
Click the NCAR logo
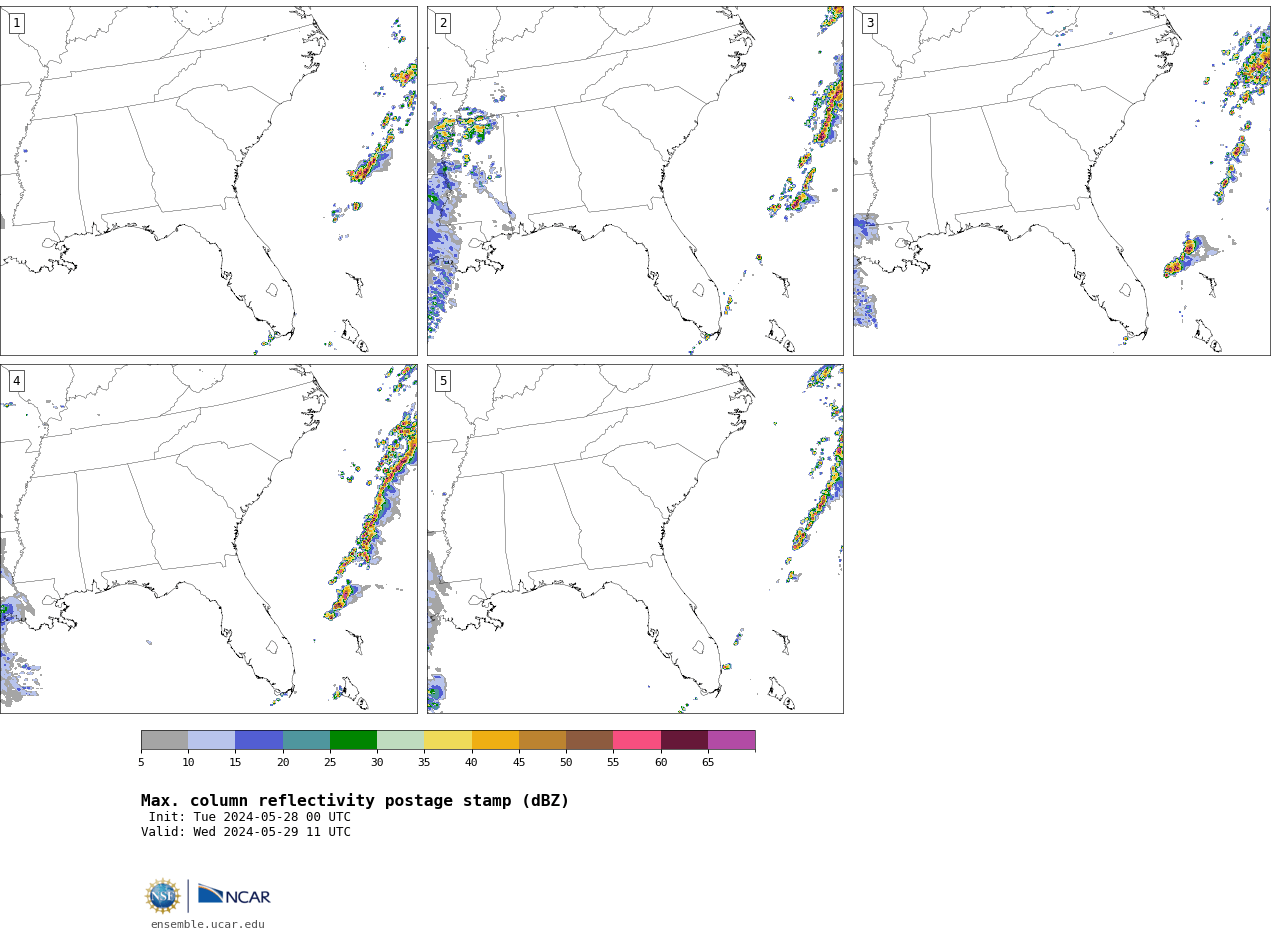point(234,895)
